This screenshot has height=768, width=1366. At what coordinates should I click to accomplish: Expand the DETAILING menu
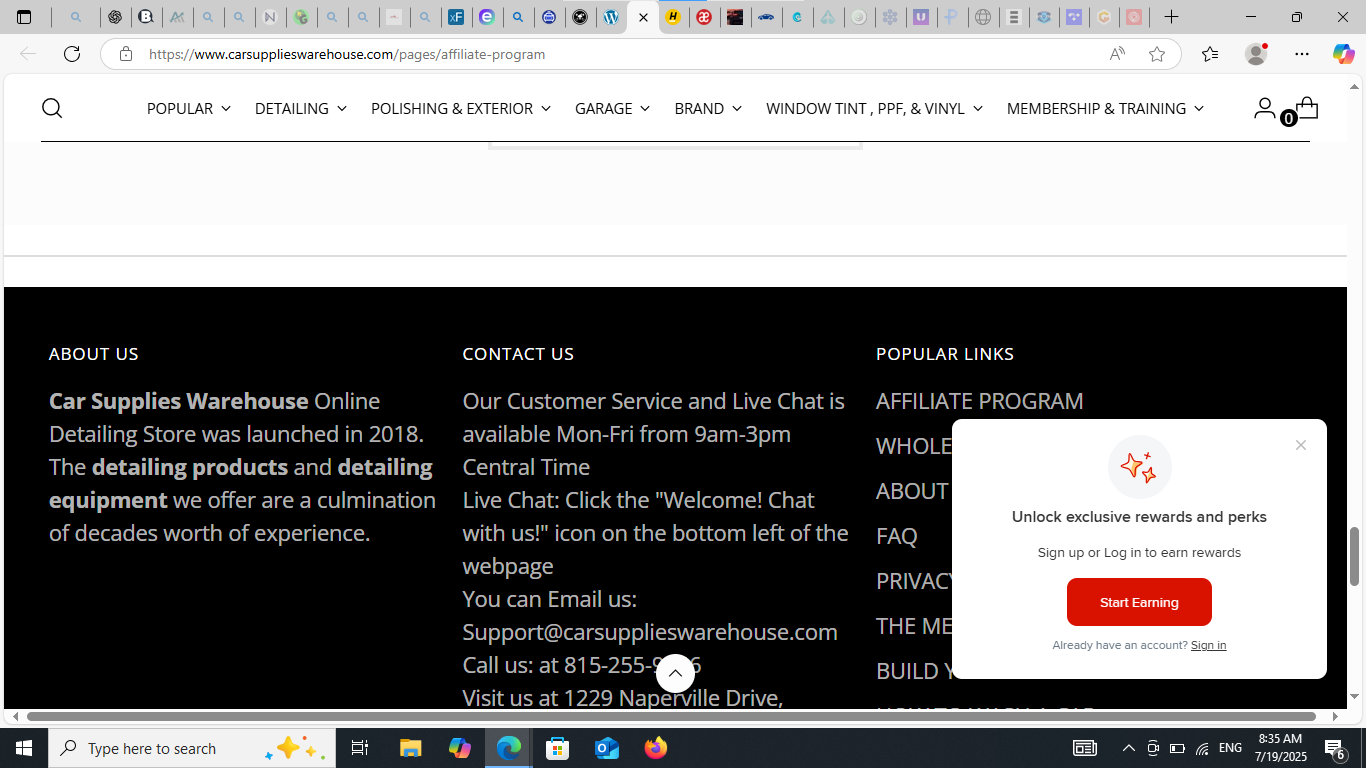pos(301,108)
